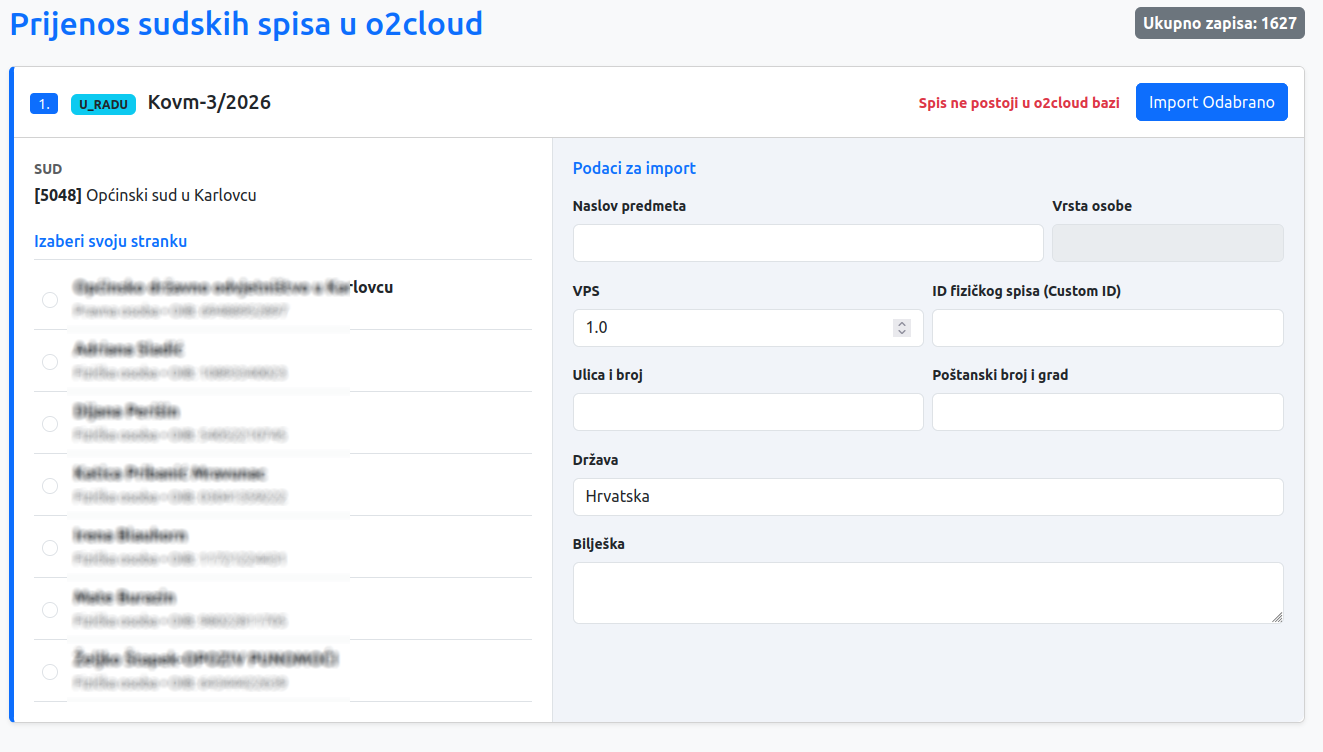Increase VPS value with the up arrow
The height and width of the screenshot is (752, 1323).
tap(902, 323)
